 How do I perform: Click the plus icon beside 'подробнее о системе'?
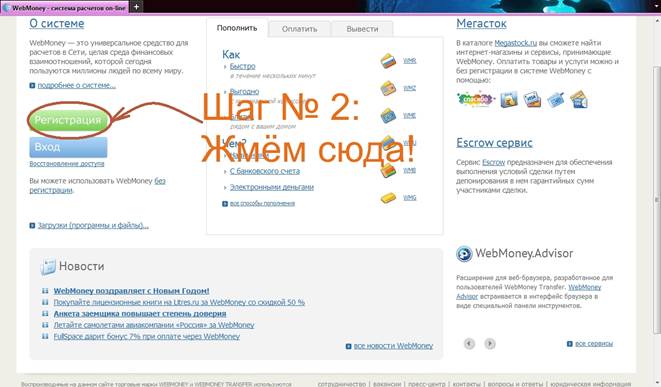(32, 86)
